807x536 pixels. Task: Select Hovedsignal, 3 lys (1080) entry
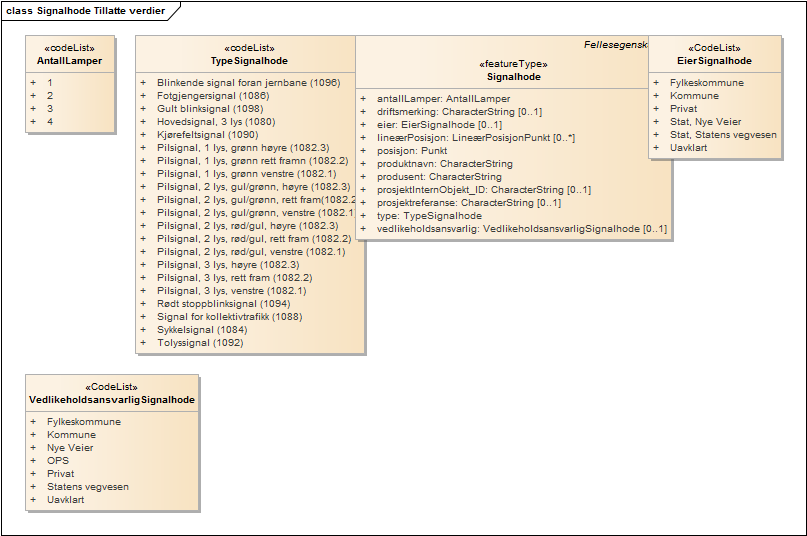pos(216,122)
